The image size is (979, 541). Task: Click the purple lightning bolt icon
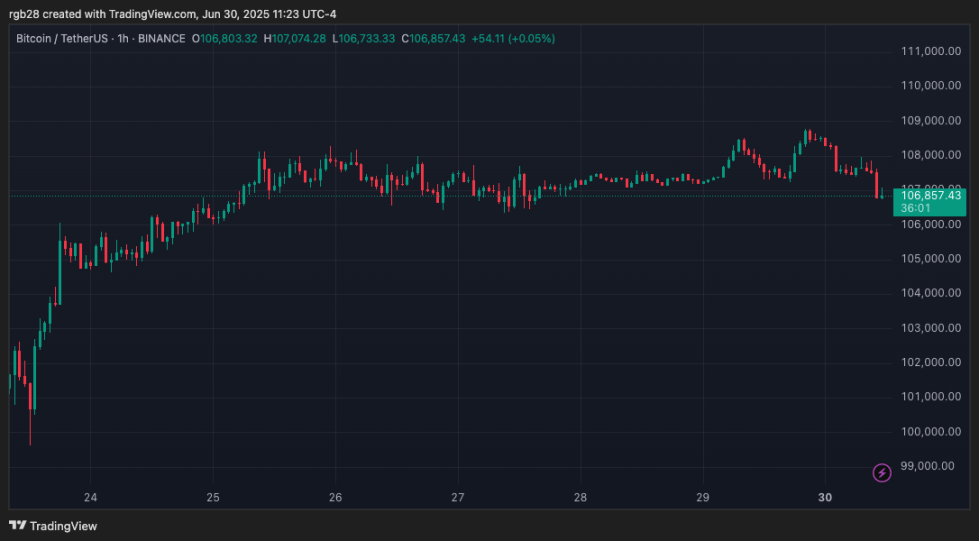[882, 472]
